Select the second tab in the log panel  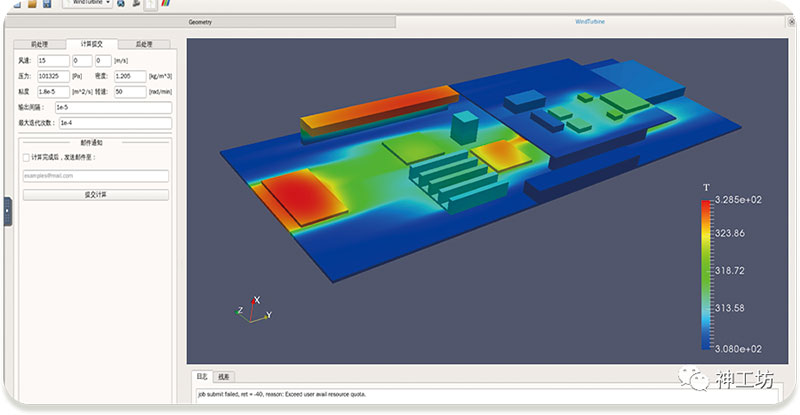[223, 377]
